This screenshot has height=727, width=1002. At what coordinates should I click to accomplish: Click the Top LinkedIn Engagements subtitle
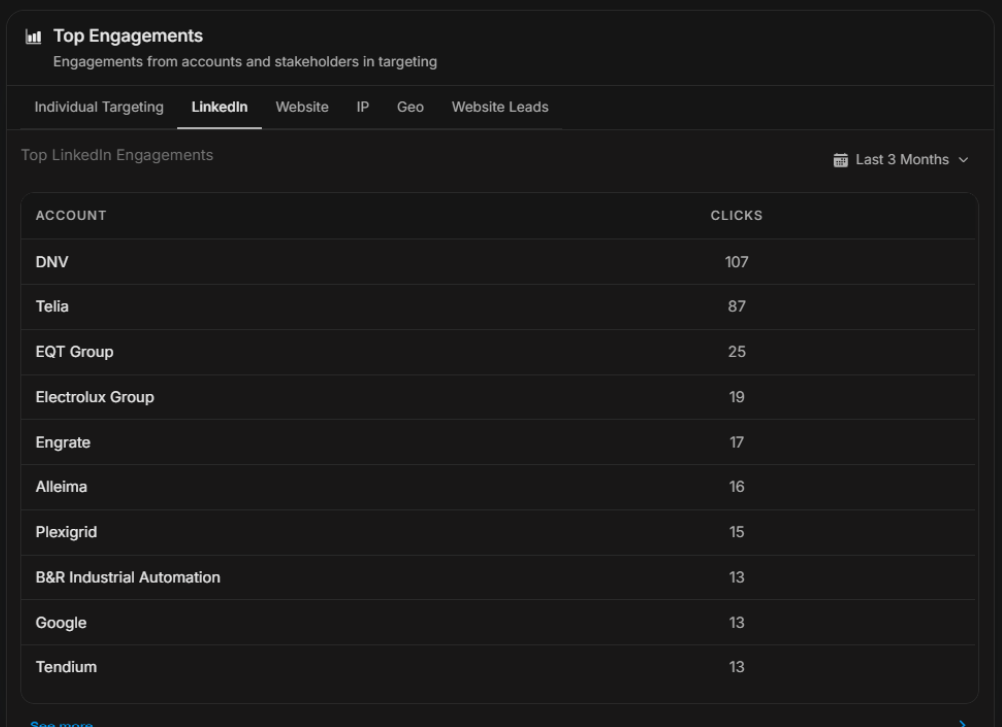coord(117,155)
